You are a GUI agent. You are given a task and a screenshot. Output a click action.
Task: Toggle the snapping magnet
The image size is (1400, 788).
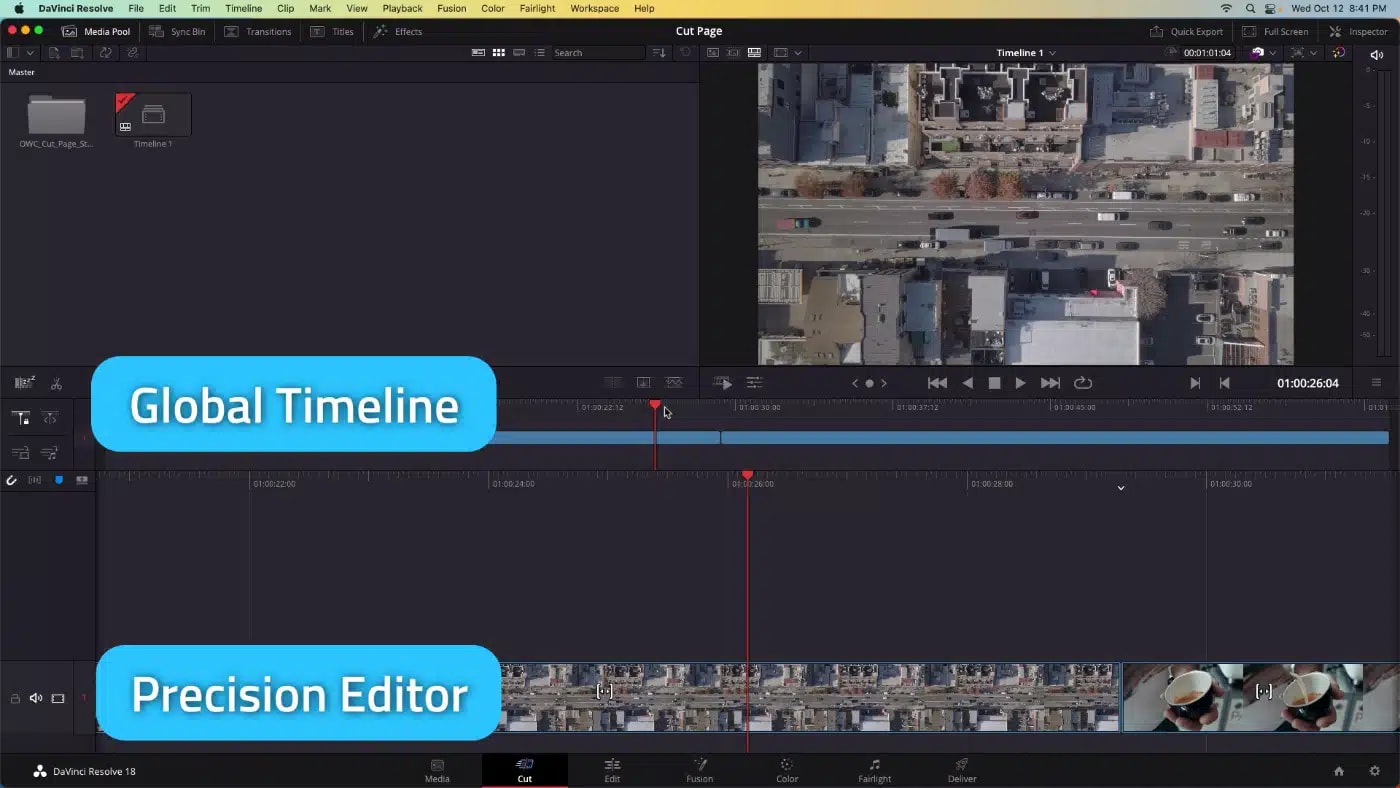(12, 480)
